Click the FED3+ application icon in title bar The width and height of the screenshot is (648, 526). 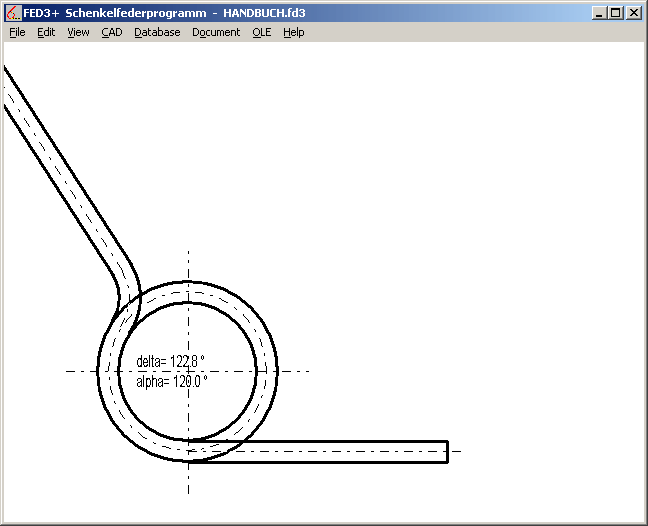click(13, 13)
